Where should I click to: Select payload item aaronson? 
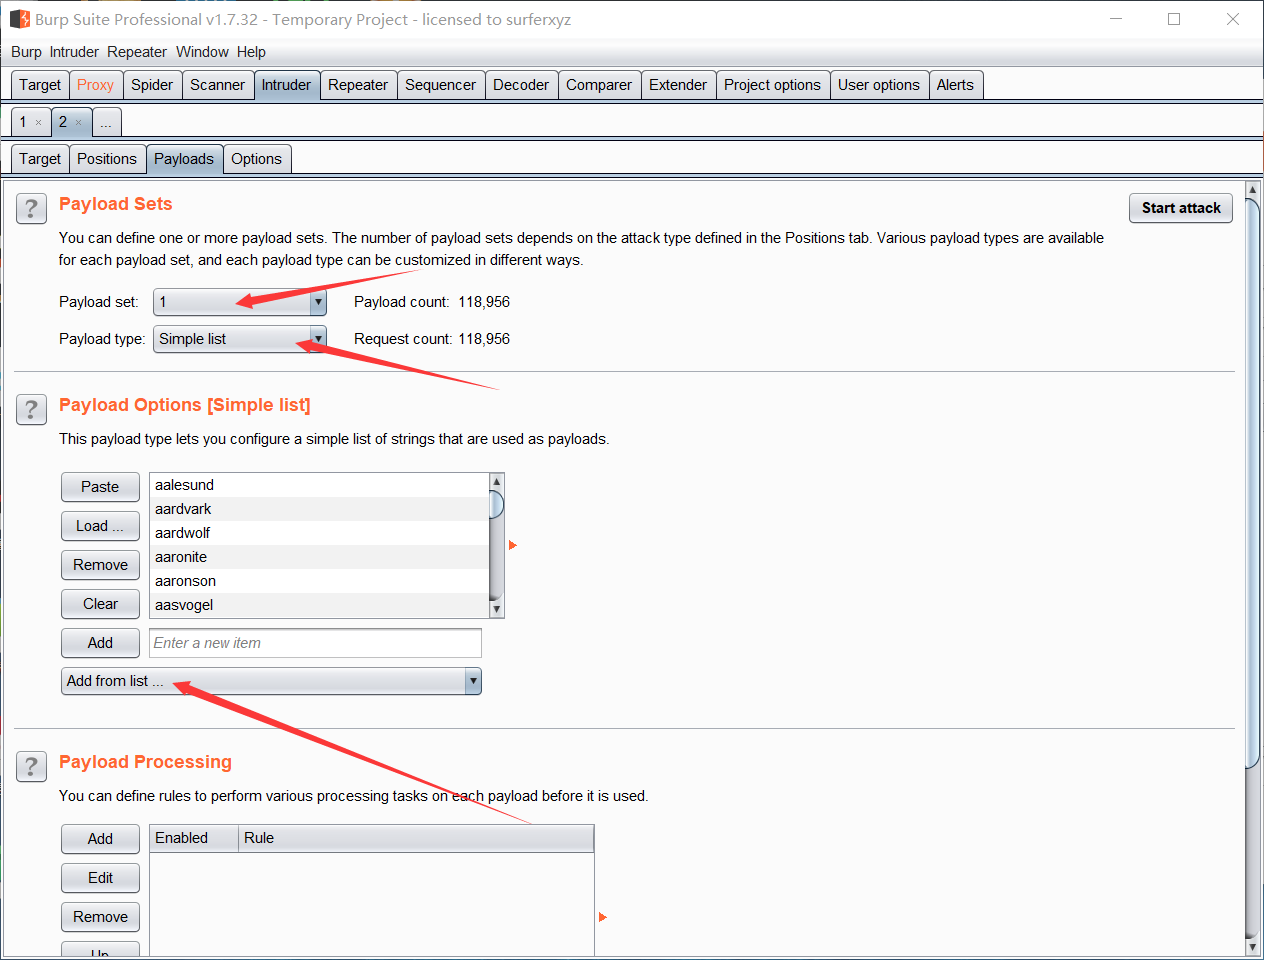click(319, 581)
